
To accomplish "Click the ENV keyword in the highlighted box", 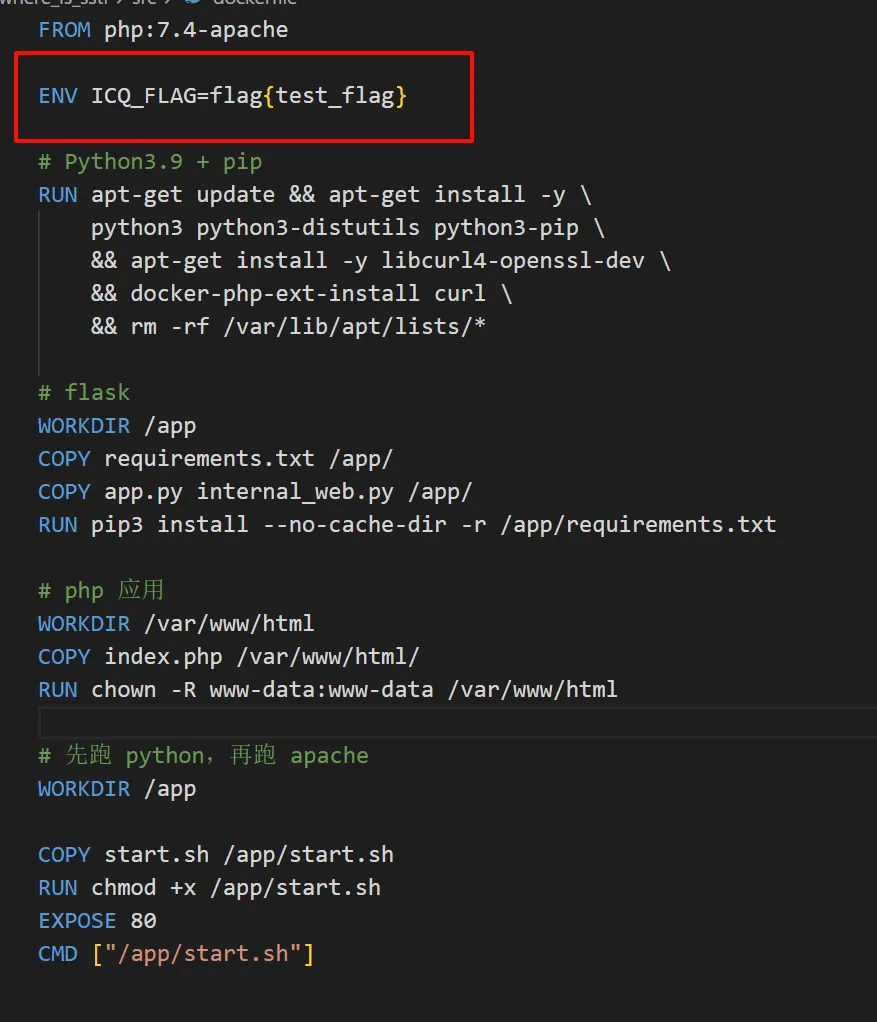I will pyautogui.click(x=58, y=96).
